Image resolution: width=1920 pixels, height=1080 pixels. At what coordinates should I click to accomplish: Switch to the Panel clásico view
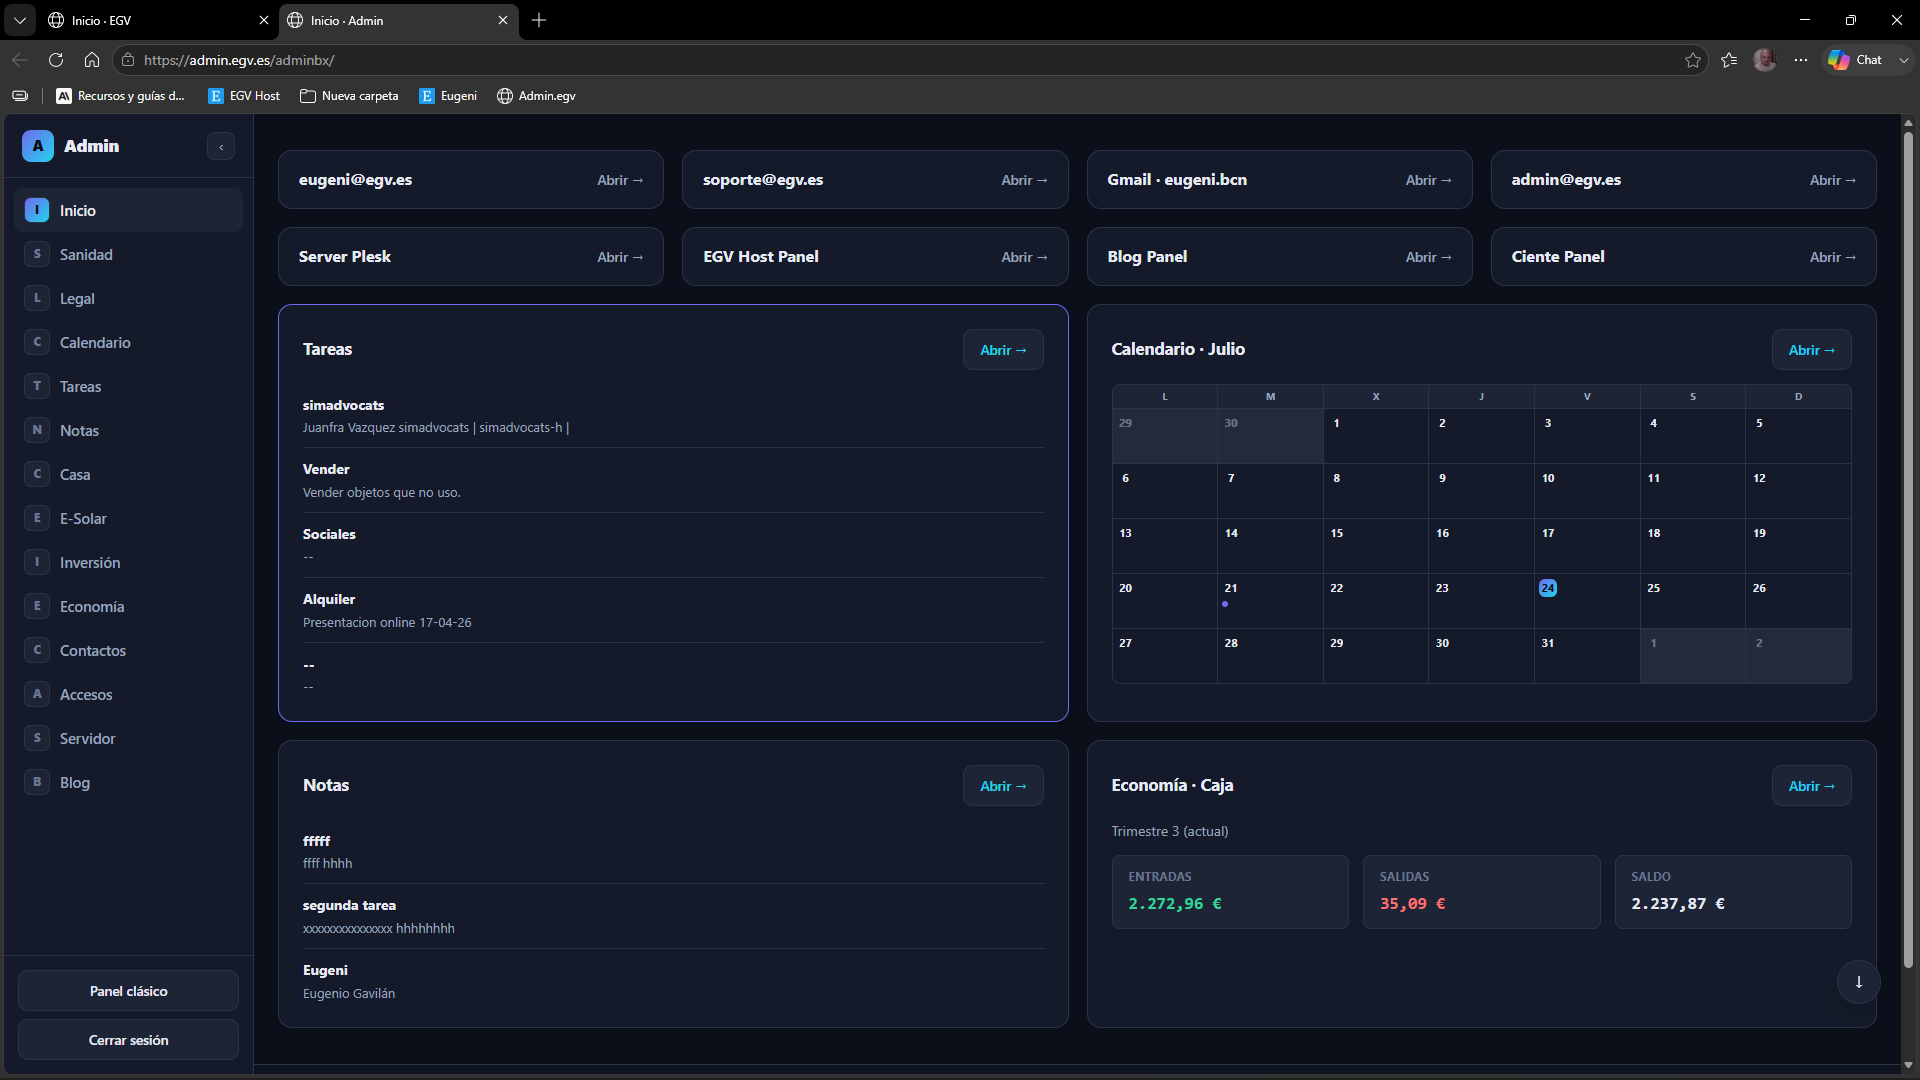click(x=128, y=991)
